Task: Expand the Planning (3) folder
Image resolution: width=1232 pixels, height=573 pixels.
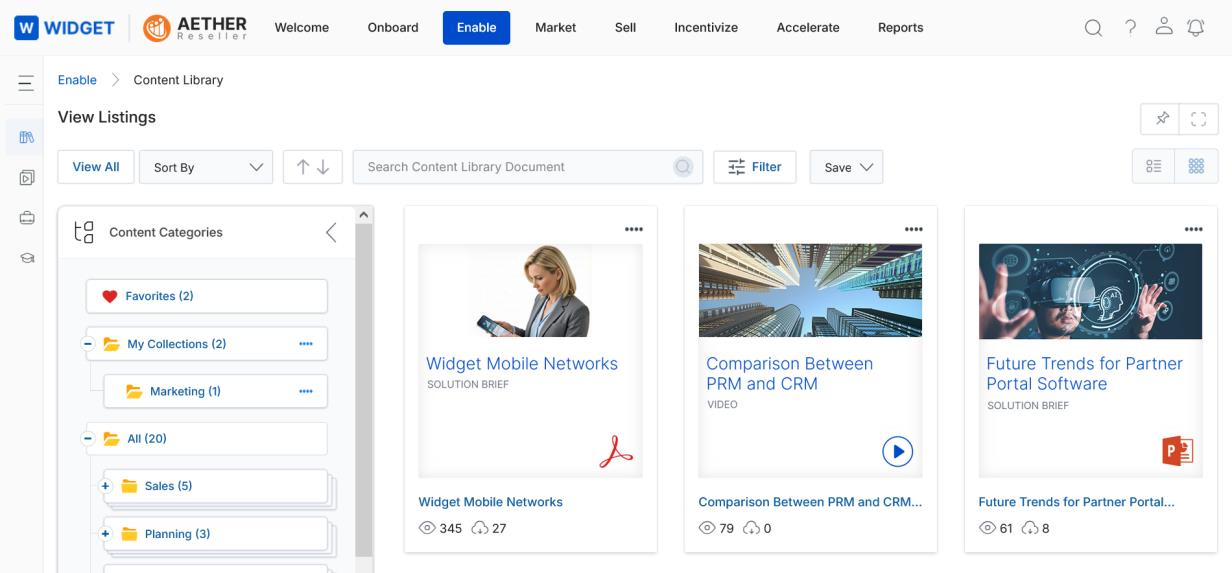Action: [x=105, y=534]
